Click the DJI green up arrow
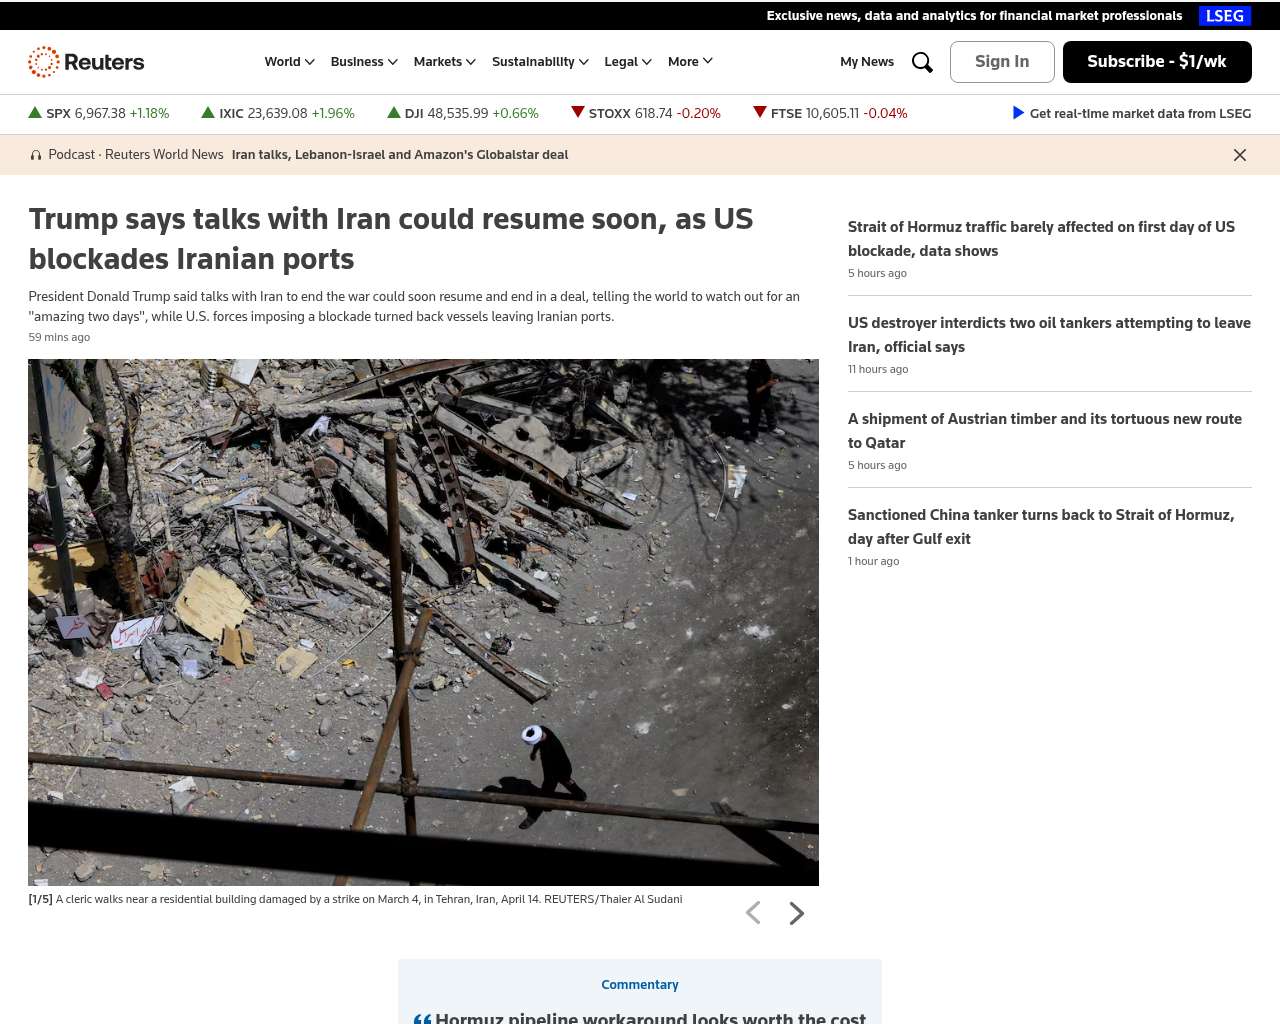This screenshot has width=1280, height=1024. click(x=394, y=113)
